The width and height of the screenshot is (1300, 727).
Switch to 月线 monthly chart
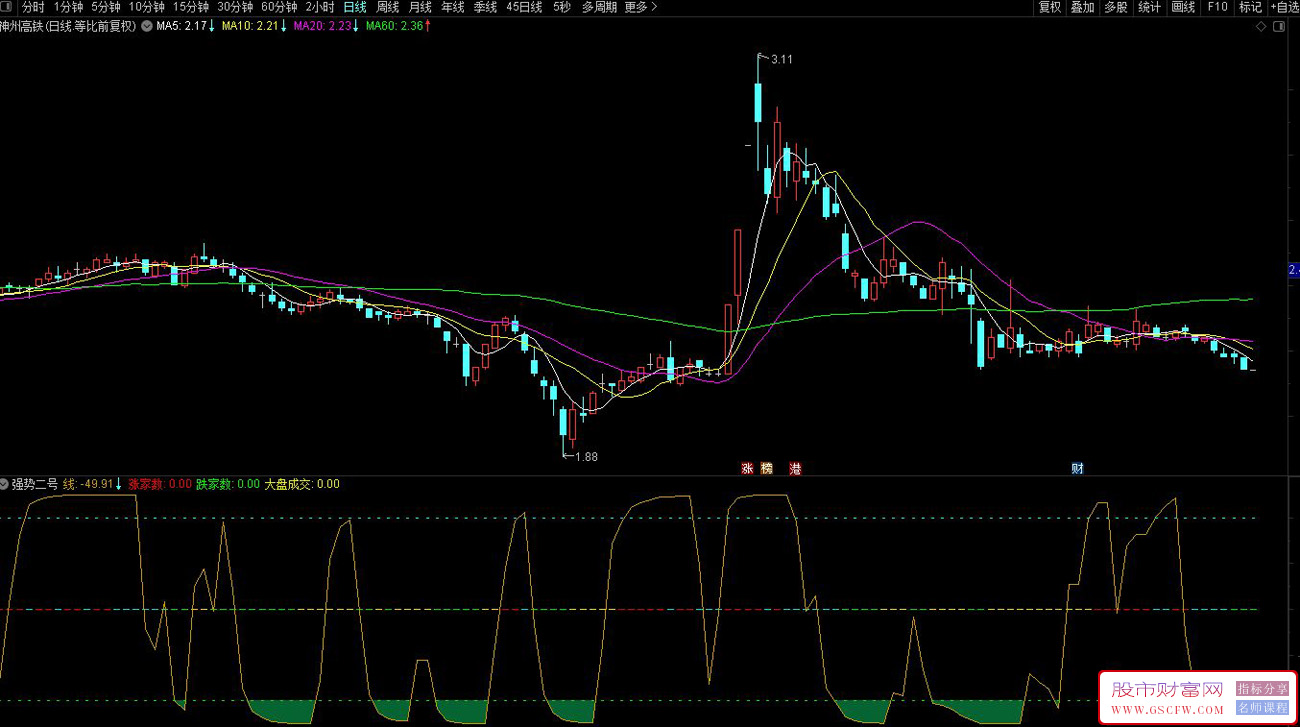[x=420, y=7]
